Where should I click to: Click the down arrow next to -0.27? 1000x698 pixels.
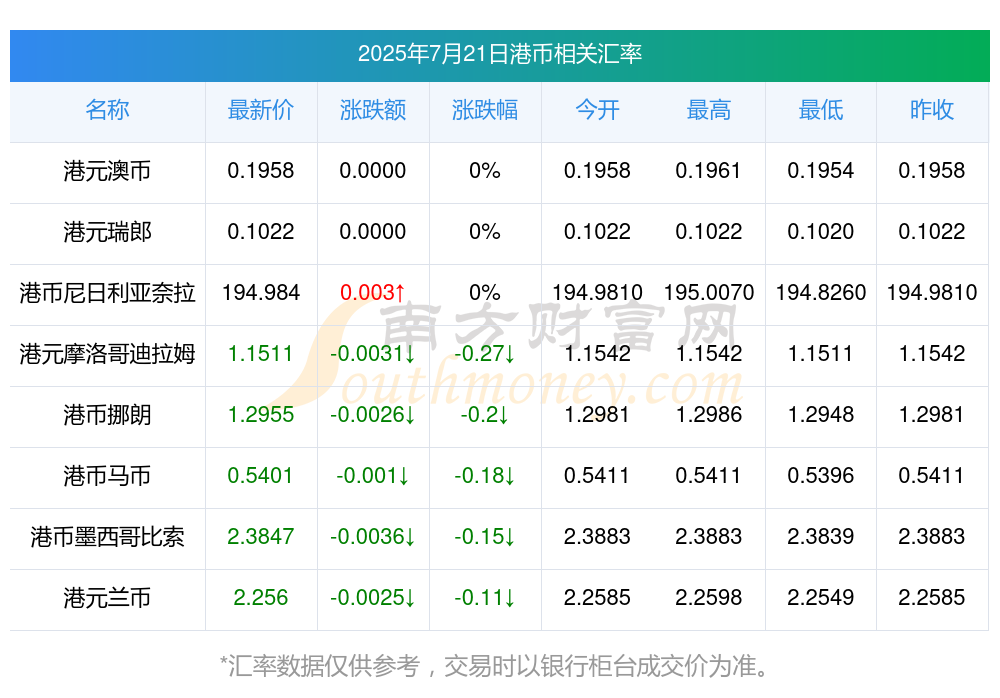(x=510, y=354)
